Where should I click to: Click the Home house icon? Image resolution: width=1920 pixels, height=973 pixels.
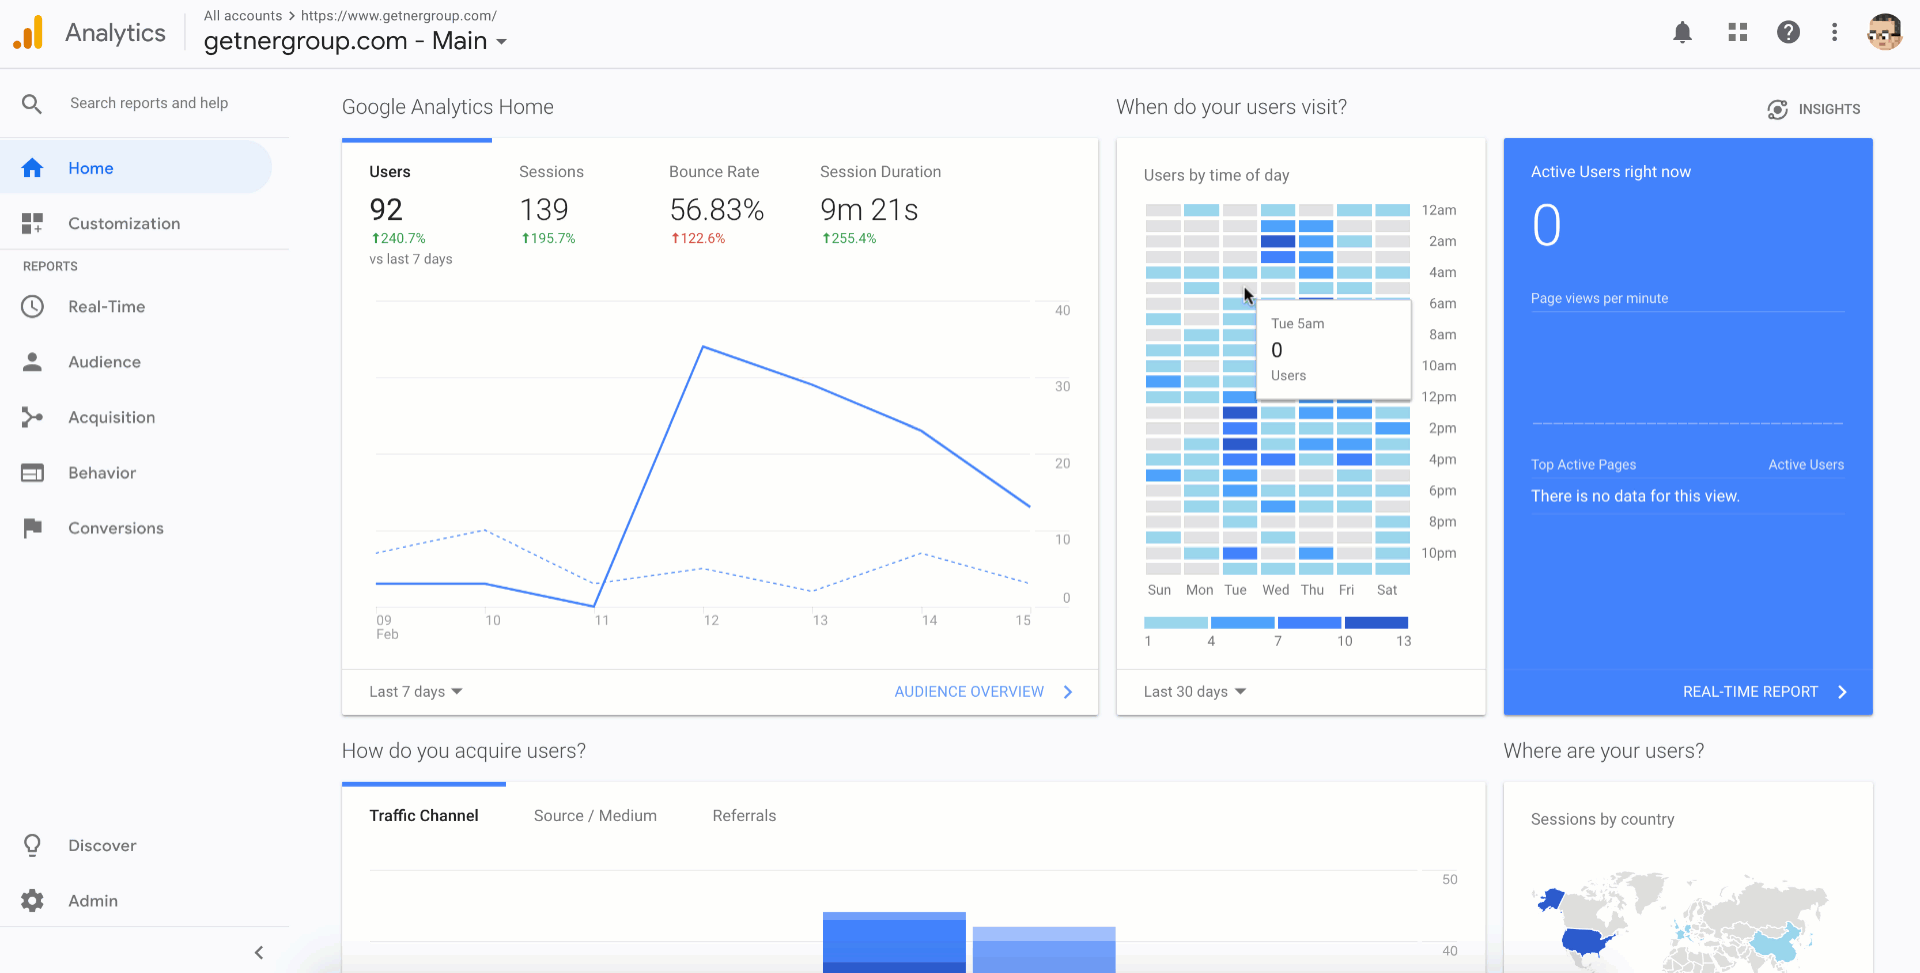click(x=32, y=168)
